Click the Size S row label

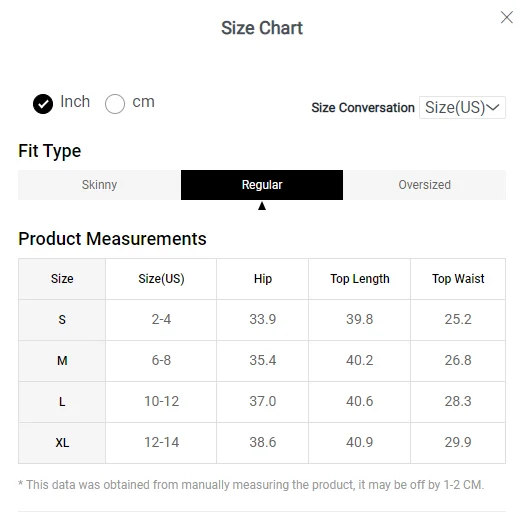[62, 320]
